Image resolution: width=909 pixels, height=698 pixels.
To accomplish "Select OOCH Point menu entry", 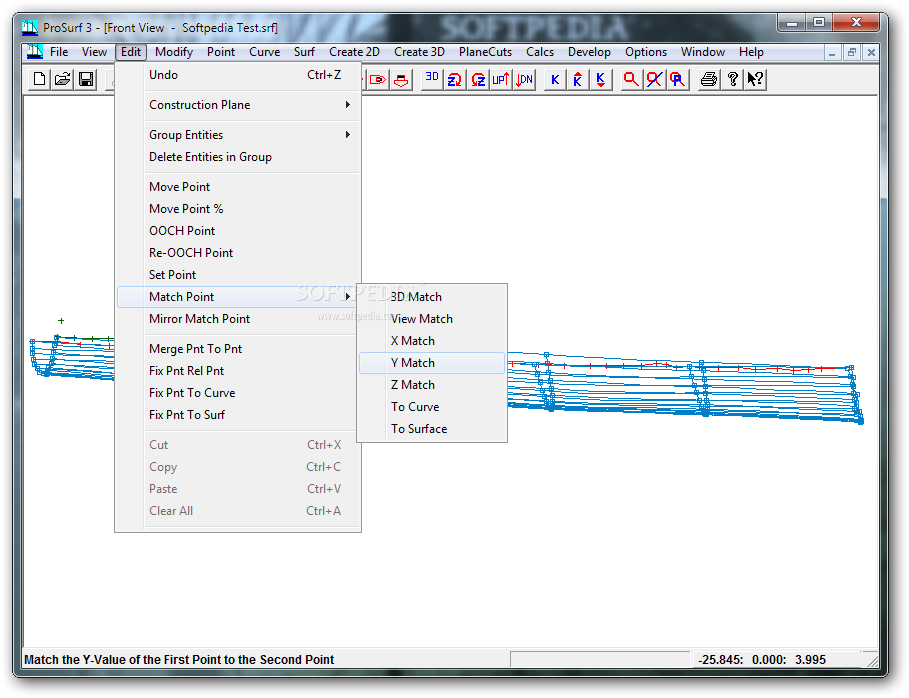I will [238, 231].
